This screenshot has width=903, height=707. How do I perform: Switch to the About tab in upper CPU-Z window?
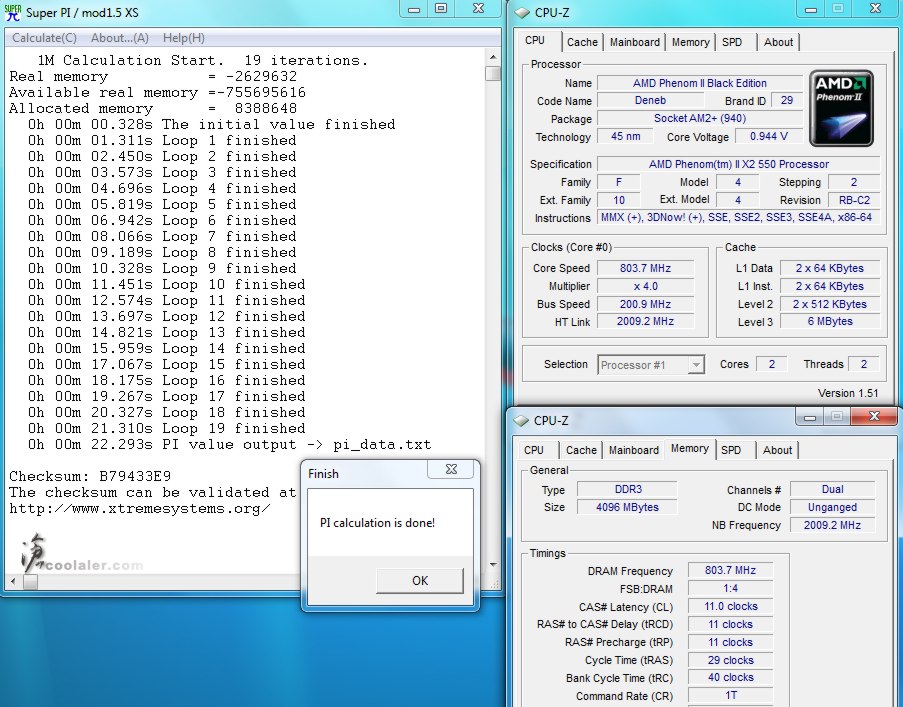click(779, 42)
